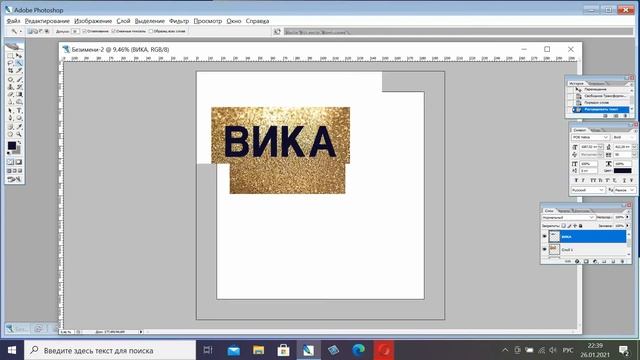Jump to ImageReady button in toolbox
Screen dimensions: 640x360
[15, 179]
